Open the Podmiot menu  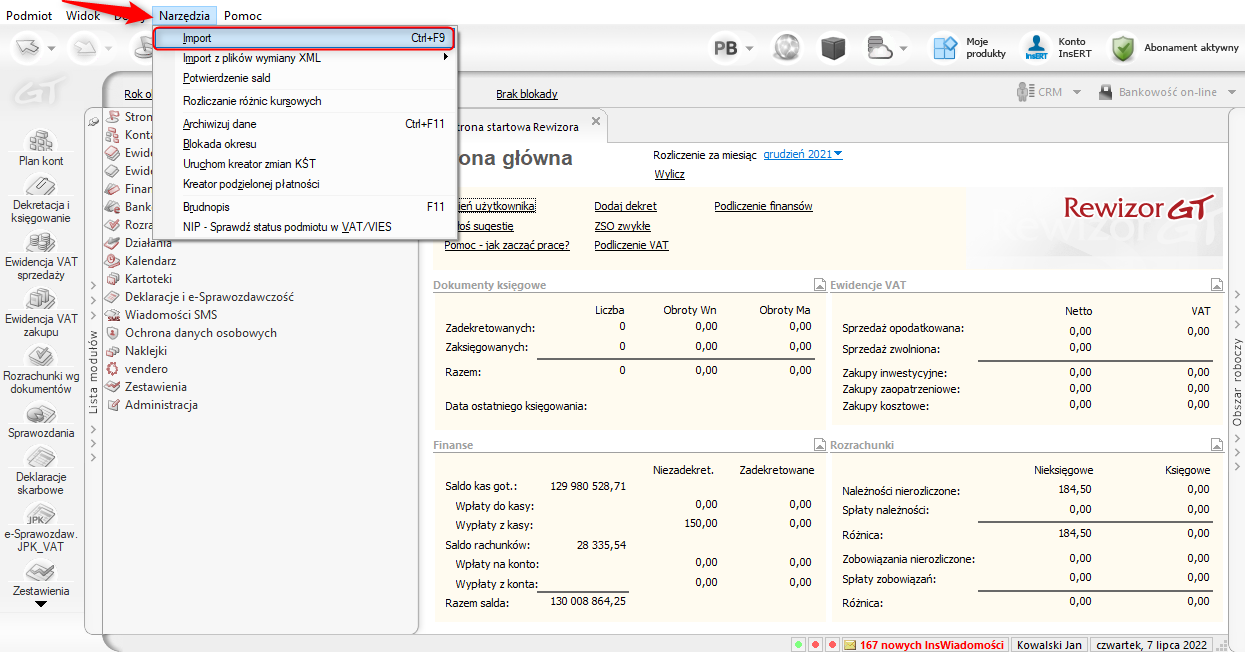point(29,16)
